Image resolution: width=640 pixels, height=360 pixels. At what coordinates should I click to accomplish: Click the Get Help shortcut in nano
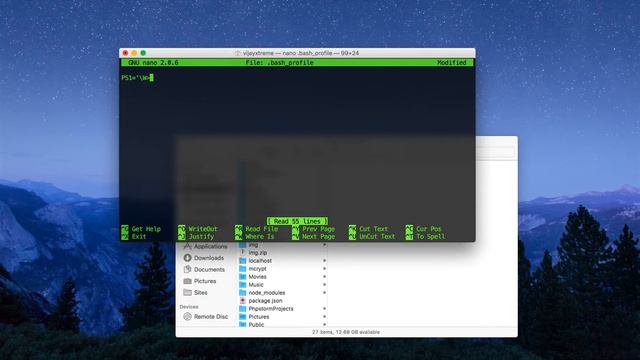[141, 229]
